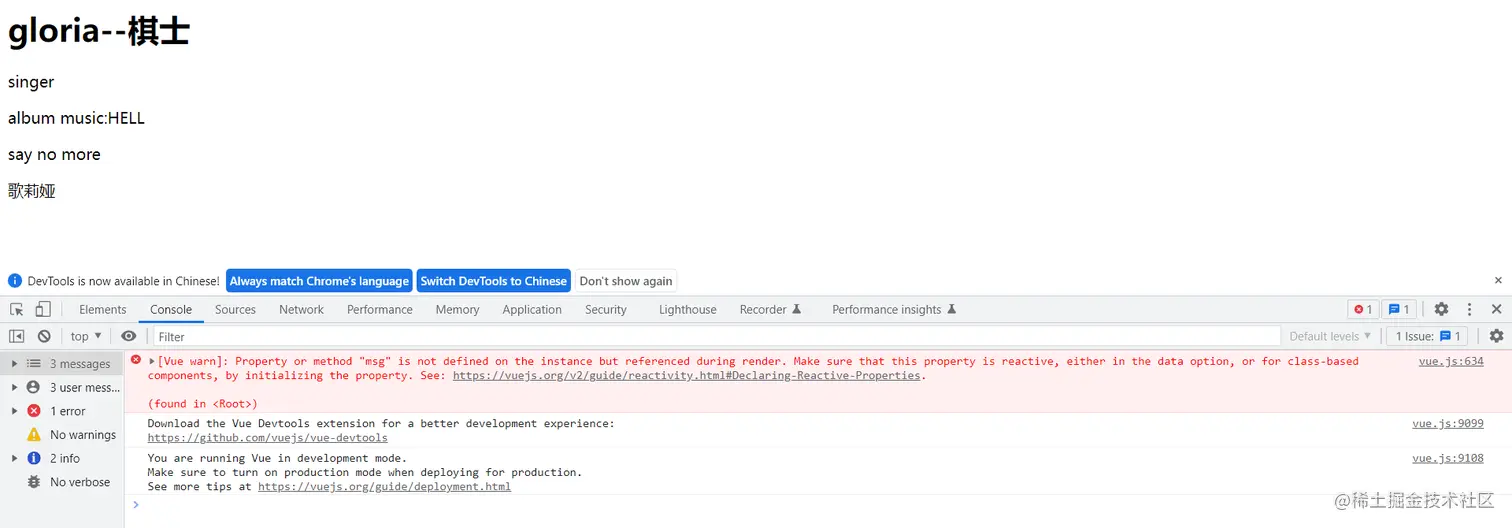Switch to the Elements tab
This screenshot has width=1512, height=528.
coord(103,310)
